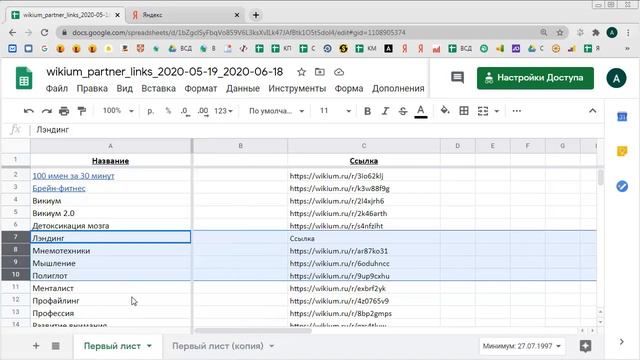Click the Undo icon in toolbar

29,111
